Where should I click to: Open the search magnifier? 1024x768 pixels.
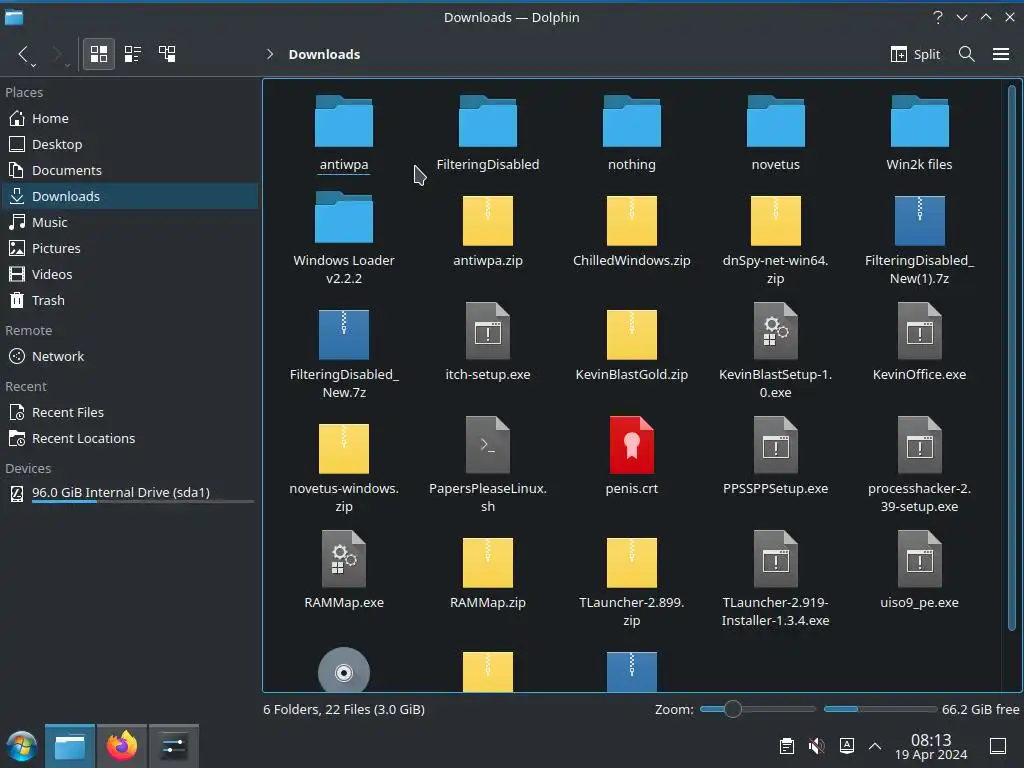coord(967,54)
